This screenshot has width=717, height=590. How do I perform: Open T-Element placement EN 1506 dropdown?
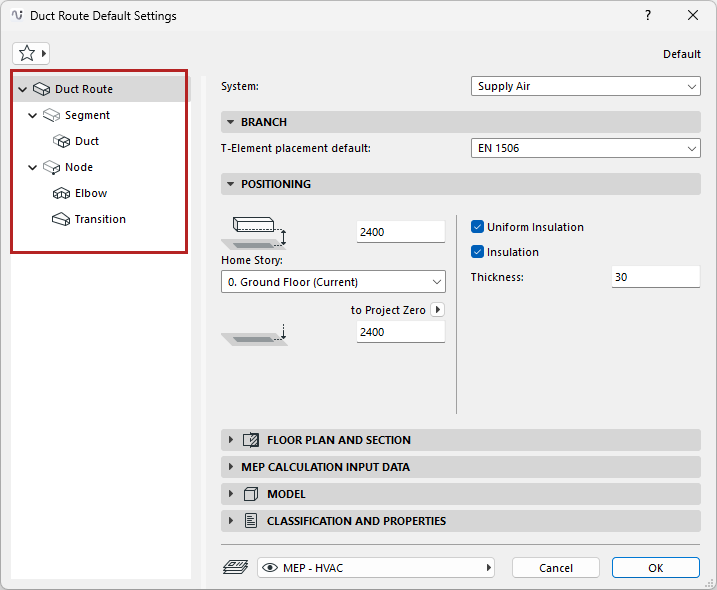586,148
